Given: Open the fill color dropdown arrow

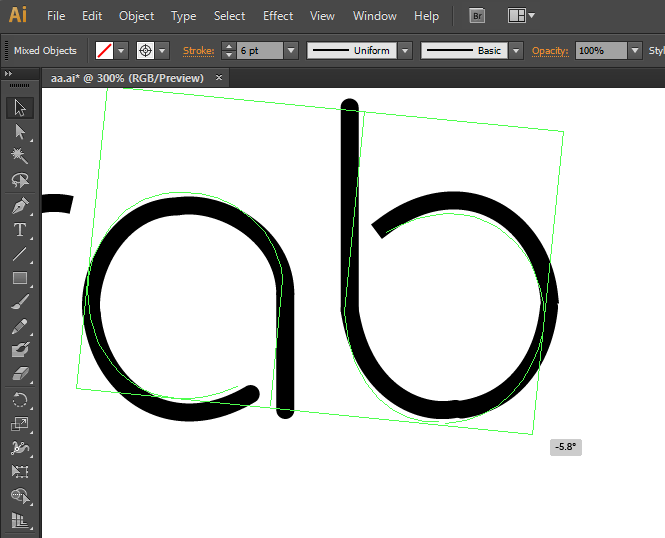Looking at the screenshot, I should [121, 51].
